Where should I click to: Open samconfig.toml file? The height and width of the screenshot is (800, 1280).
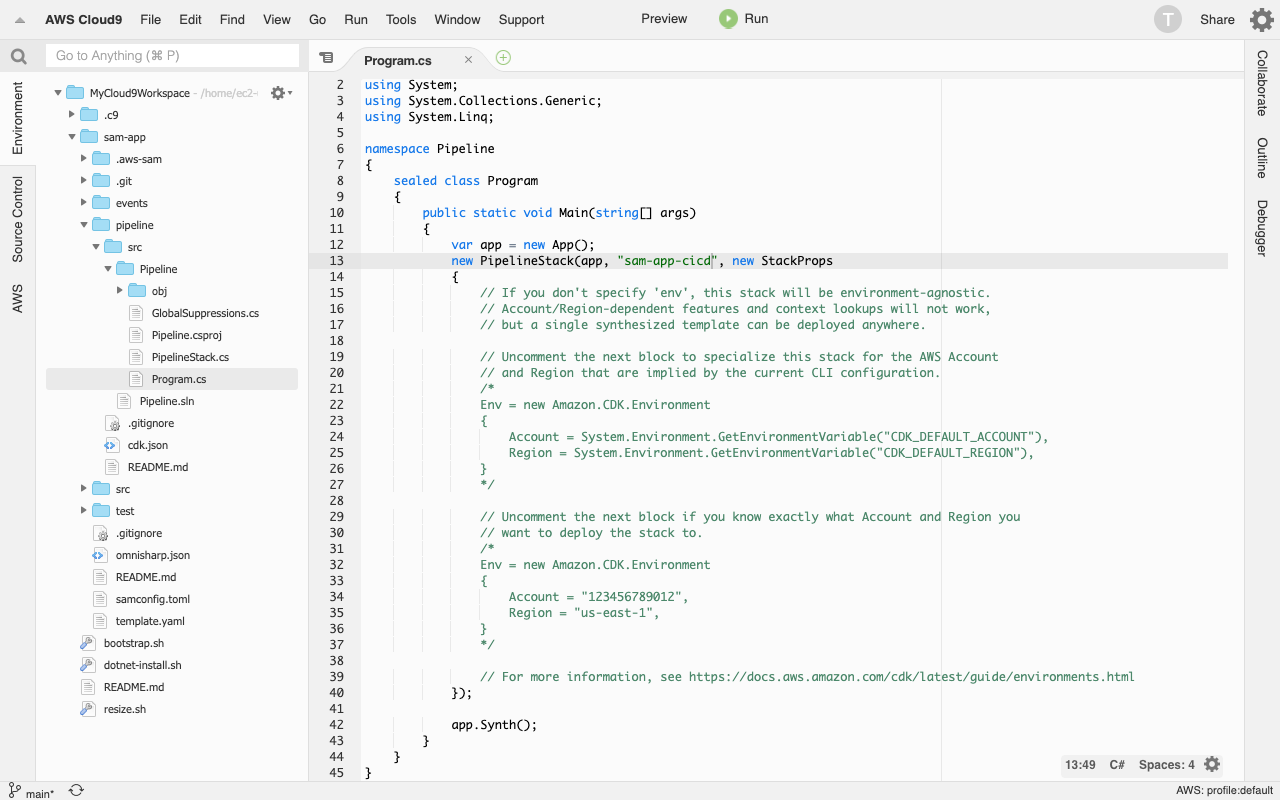(x=152, y=599)
